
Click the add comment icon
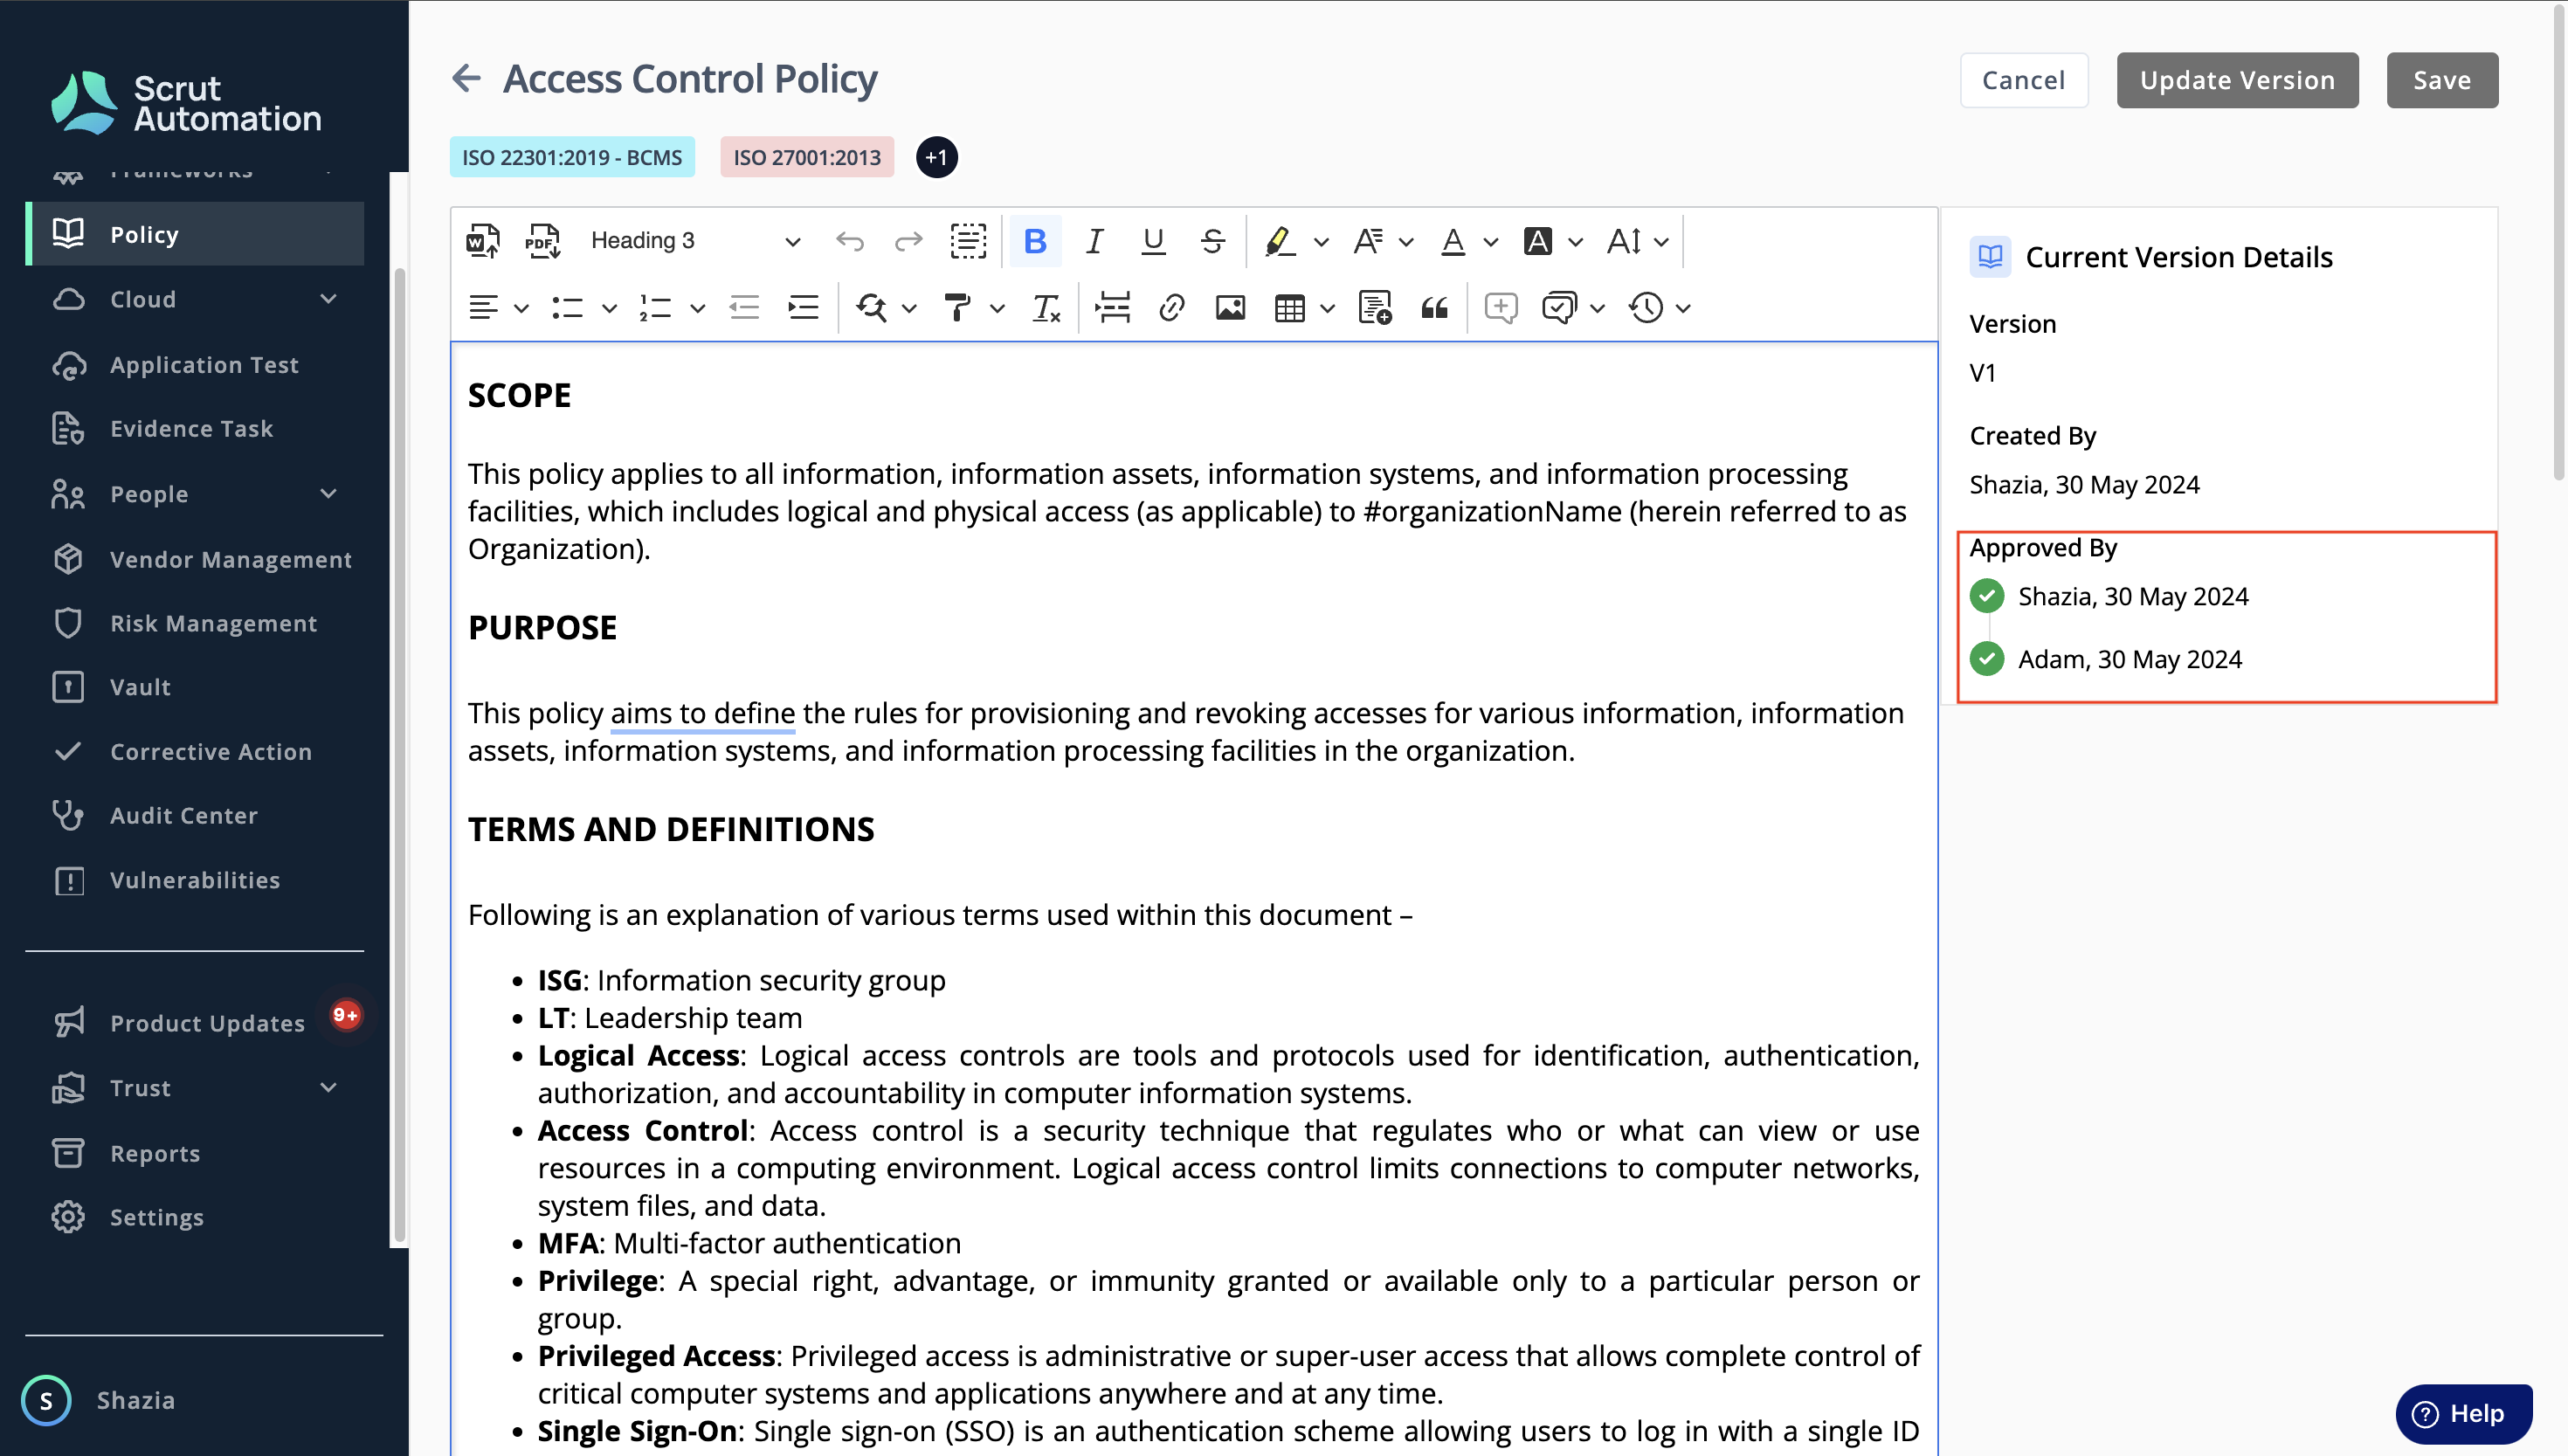click(x=1501, y=308)
